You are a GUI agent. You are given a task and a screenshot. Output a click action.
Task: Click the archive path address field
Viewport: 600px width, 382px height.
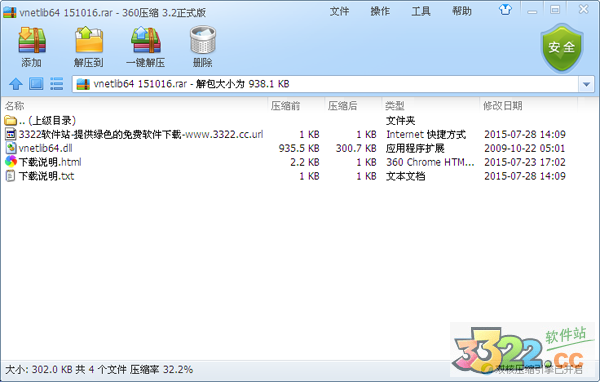325,84
